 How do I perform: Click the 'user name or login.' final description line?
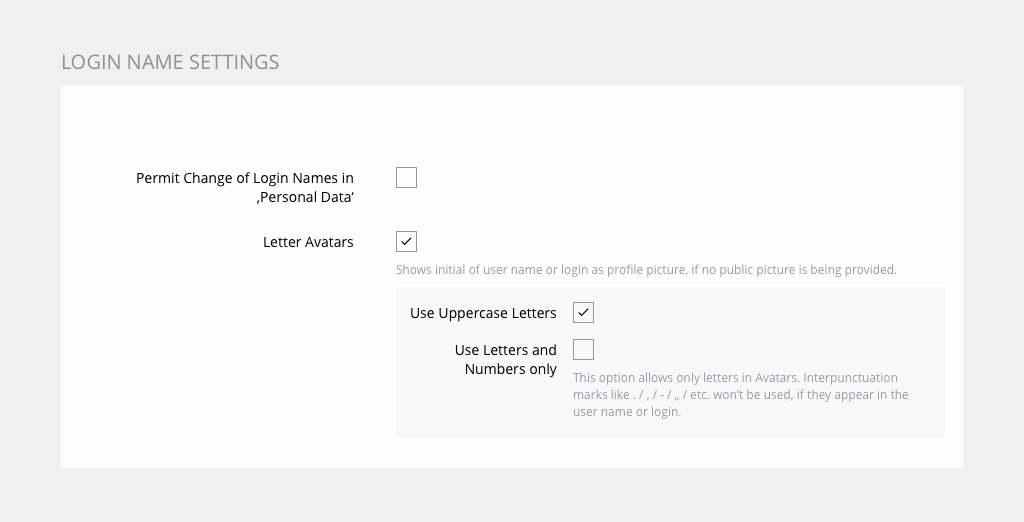[626, 412]
